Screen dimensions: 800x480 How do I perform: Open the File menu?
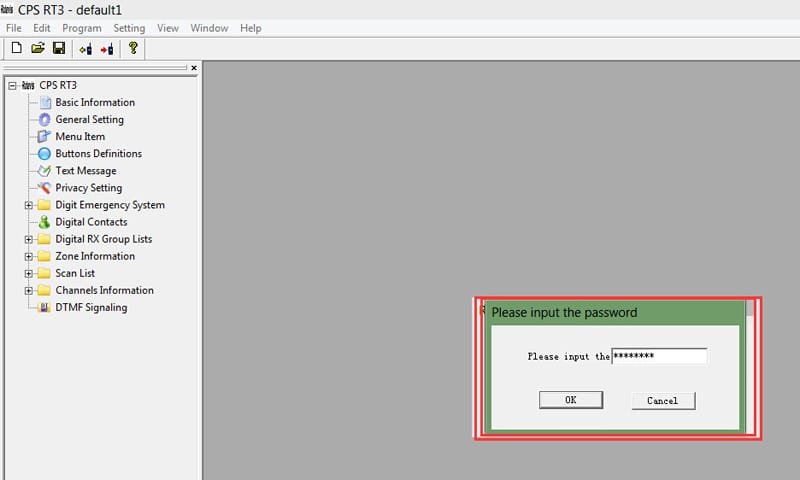[14, 28]
